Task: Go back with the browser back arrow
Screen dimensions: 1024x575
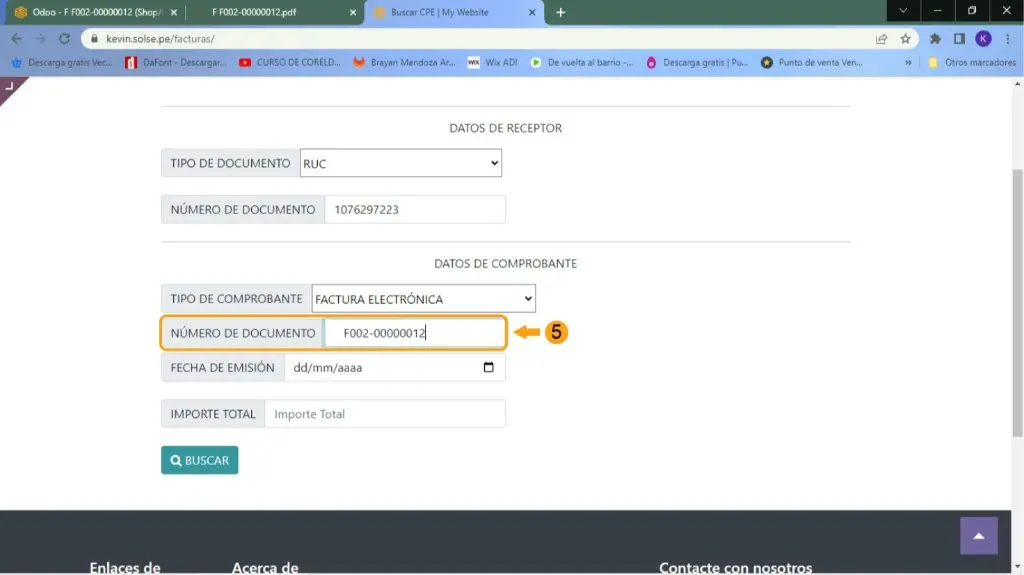Action: pos(16,39)
